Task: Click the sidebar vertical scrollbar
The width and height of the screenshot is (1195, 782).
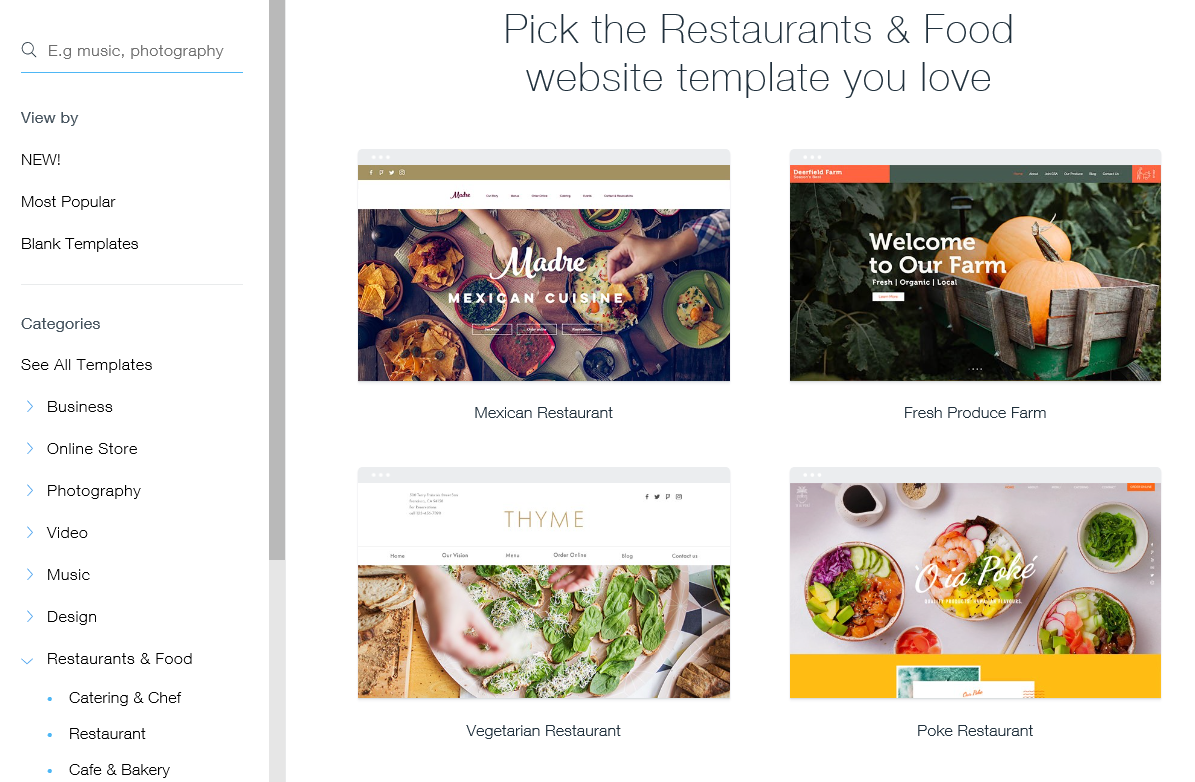Action: coord(277,280)
